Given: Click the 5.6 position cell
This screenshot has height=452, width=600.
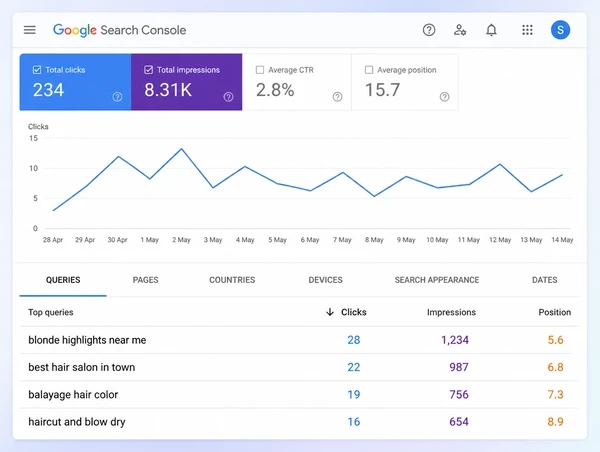Looking at the screenshot, I should coord(555,340).
